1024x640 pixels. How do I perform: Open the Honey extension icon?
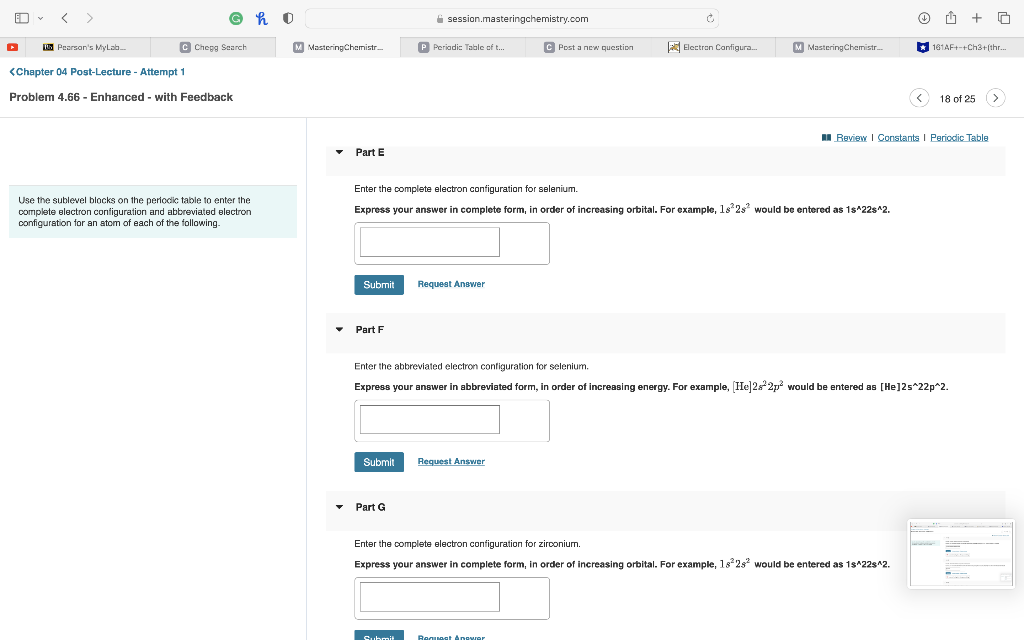[262, 19]
